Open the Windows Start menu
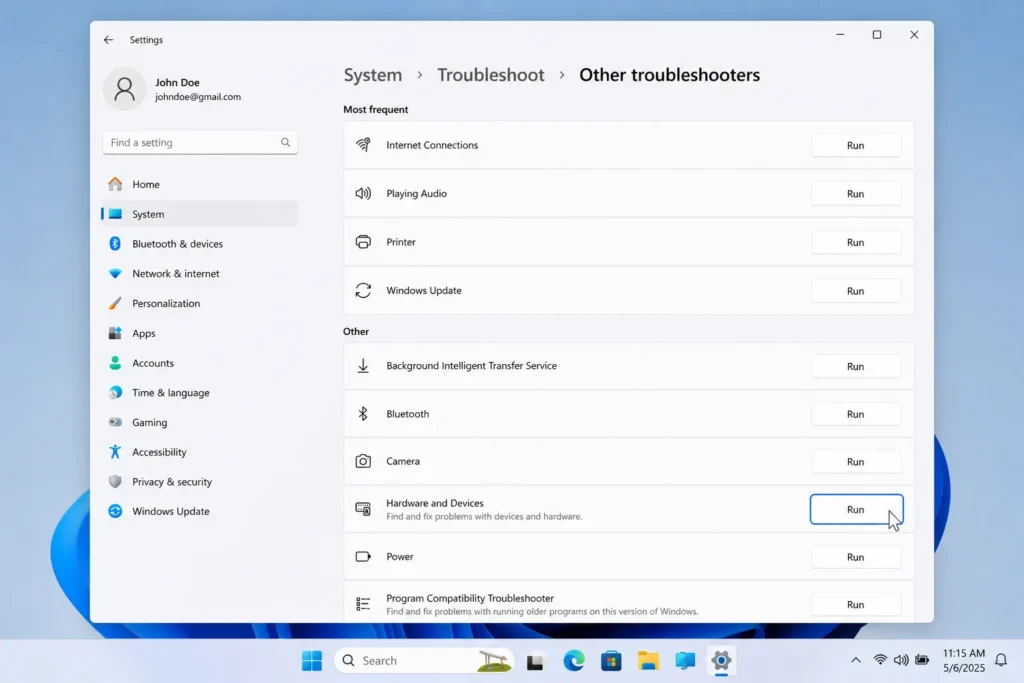 point(312,661)
